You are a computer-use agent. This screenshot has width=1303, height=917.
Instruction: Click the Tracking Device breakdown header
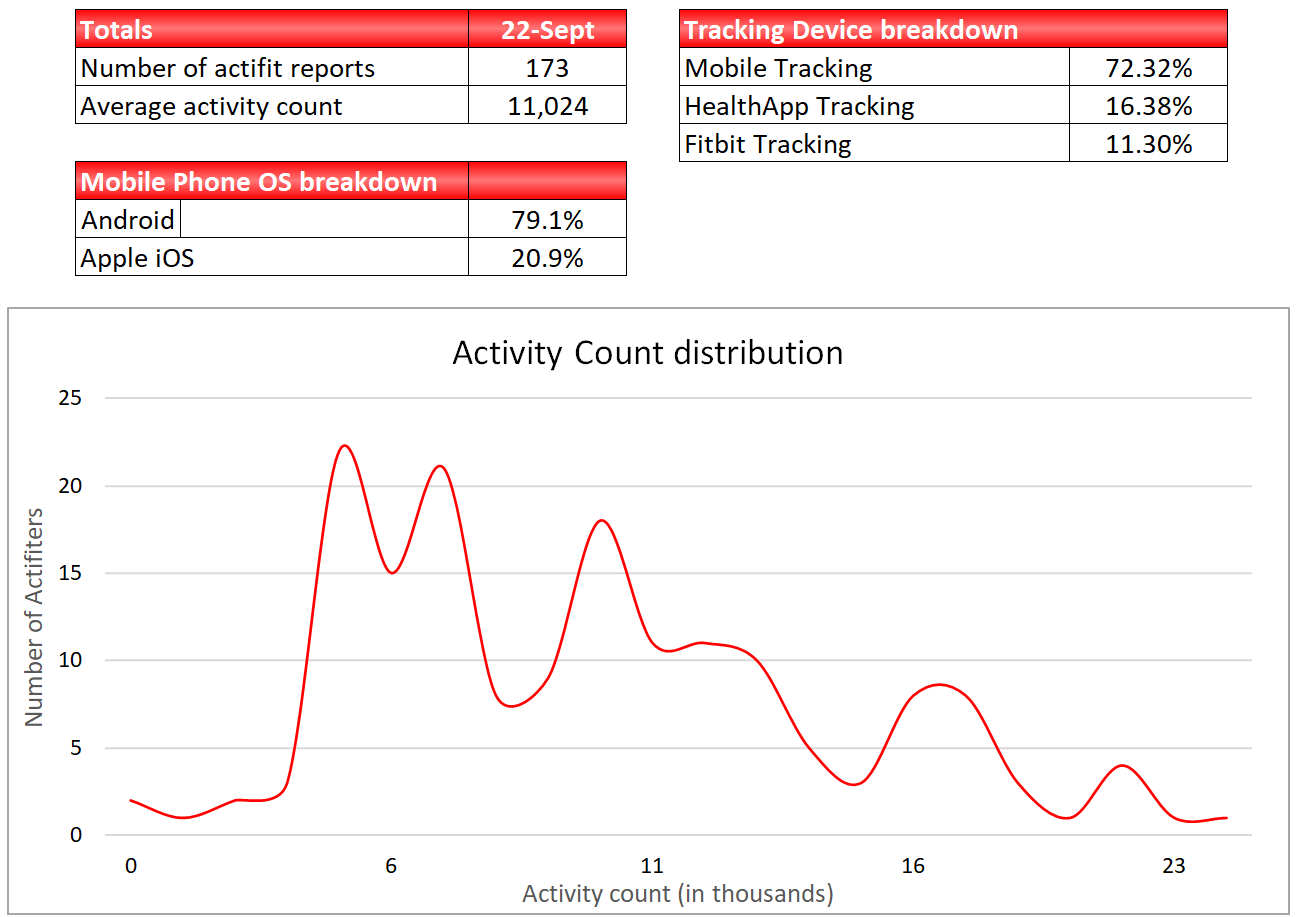(953, 29)
